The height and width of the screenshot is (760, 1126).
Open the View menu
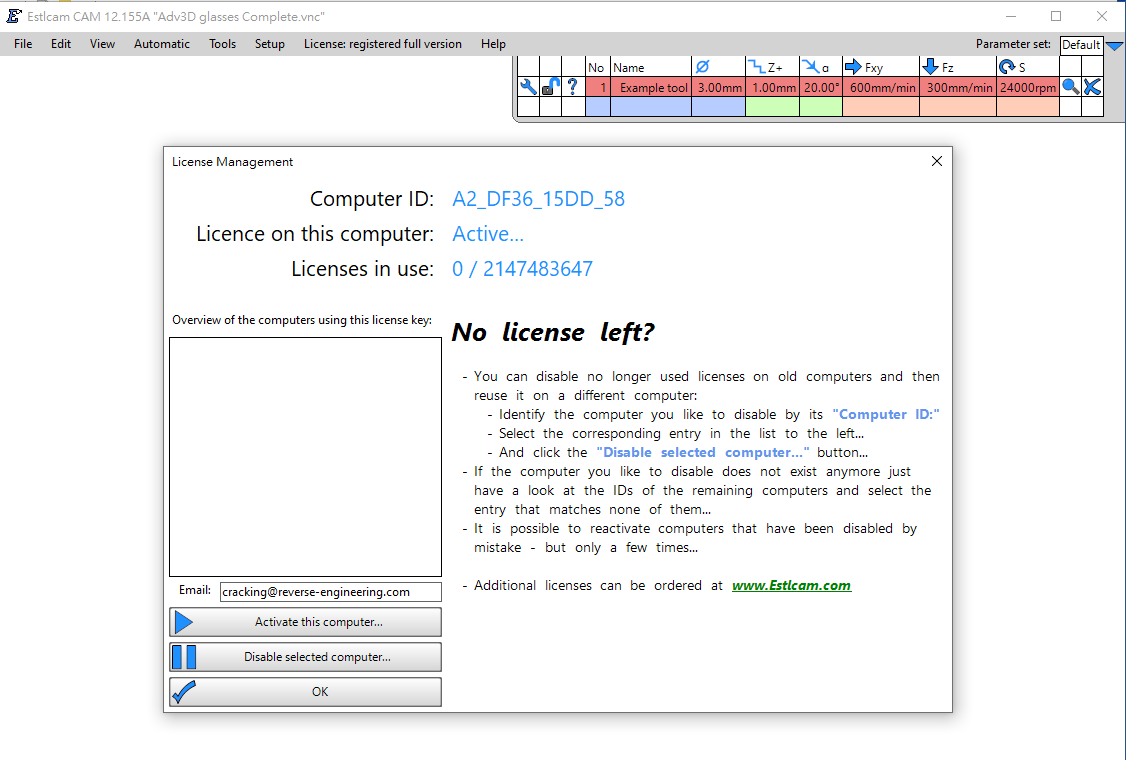click(x=102, y=44)
